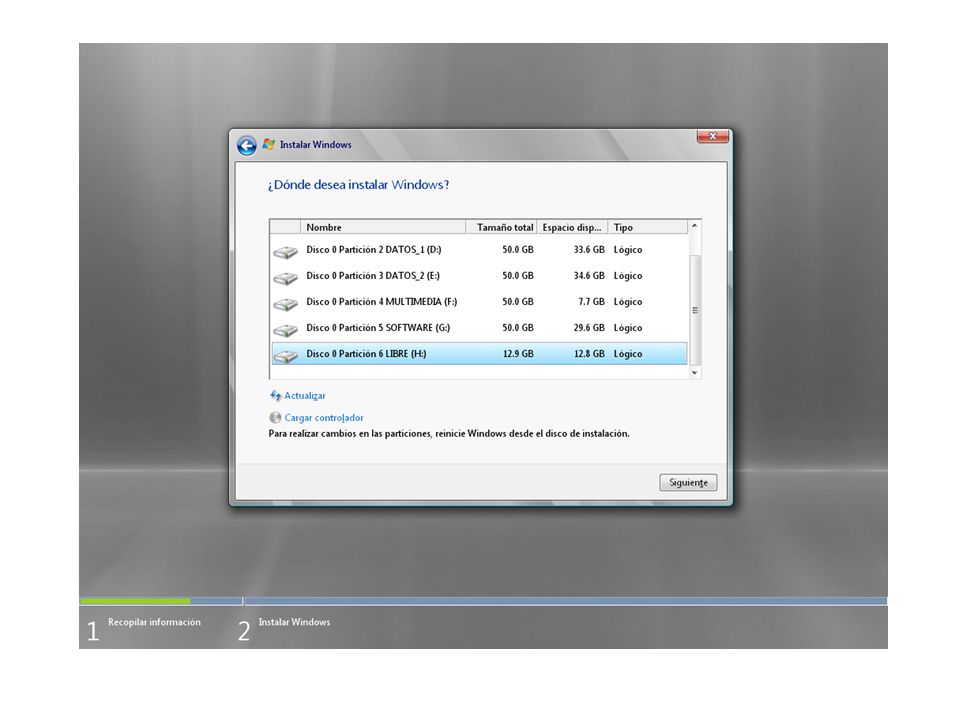Click the Siguiente button
Viewport: 960px width, 720px height.
point(688,482)
